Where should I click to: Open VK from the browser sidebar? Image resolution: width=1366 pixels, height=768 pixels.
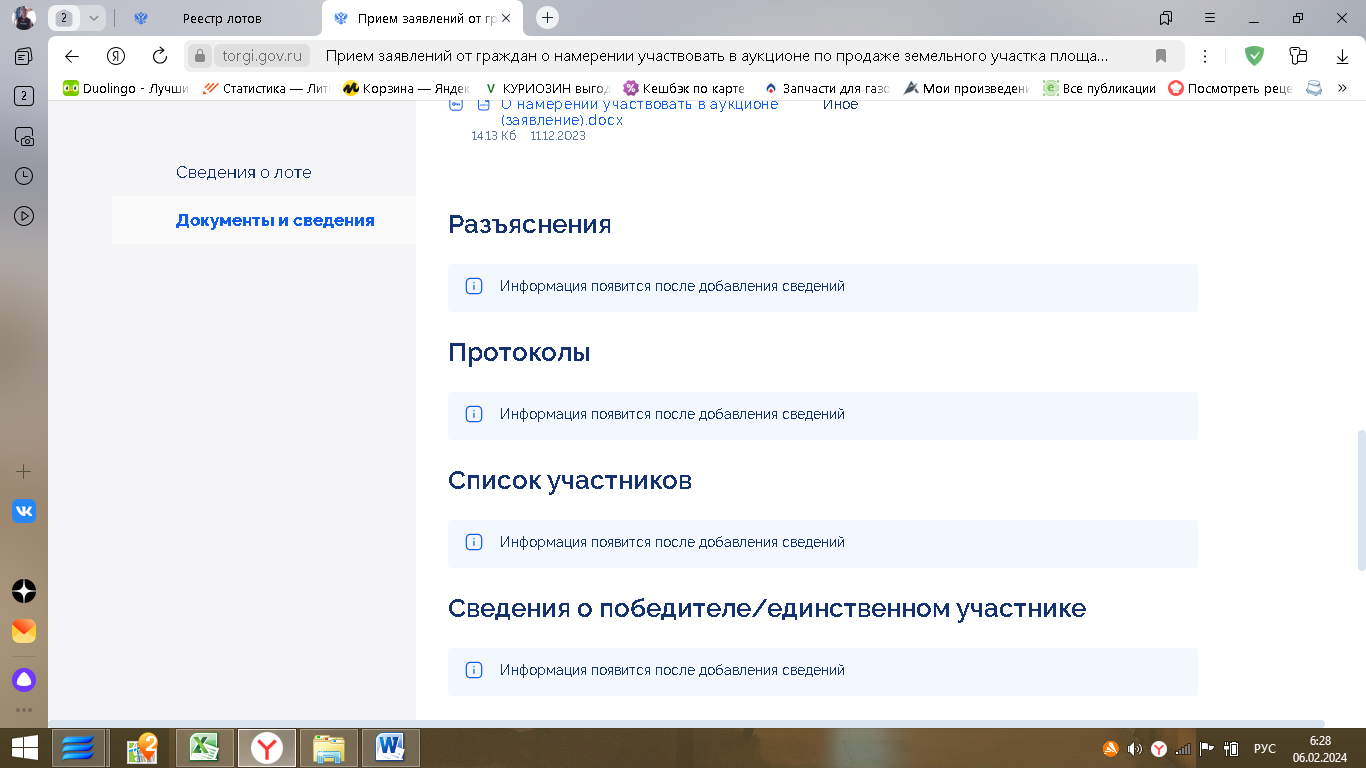click(23, 512)
